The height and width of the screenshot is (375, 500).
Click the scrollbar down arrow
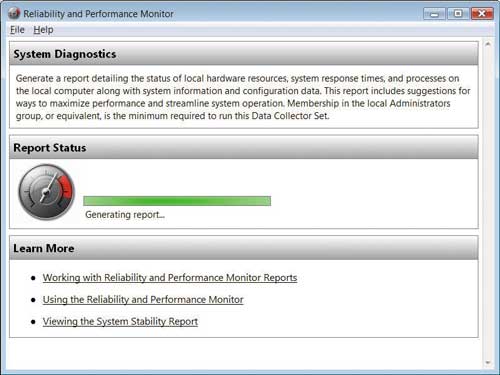point(488,363)
